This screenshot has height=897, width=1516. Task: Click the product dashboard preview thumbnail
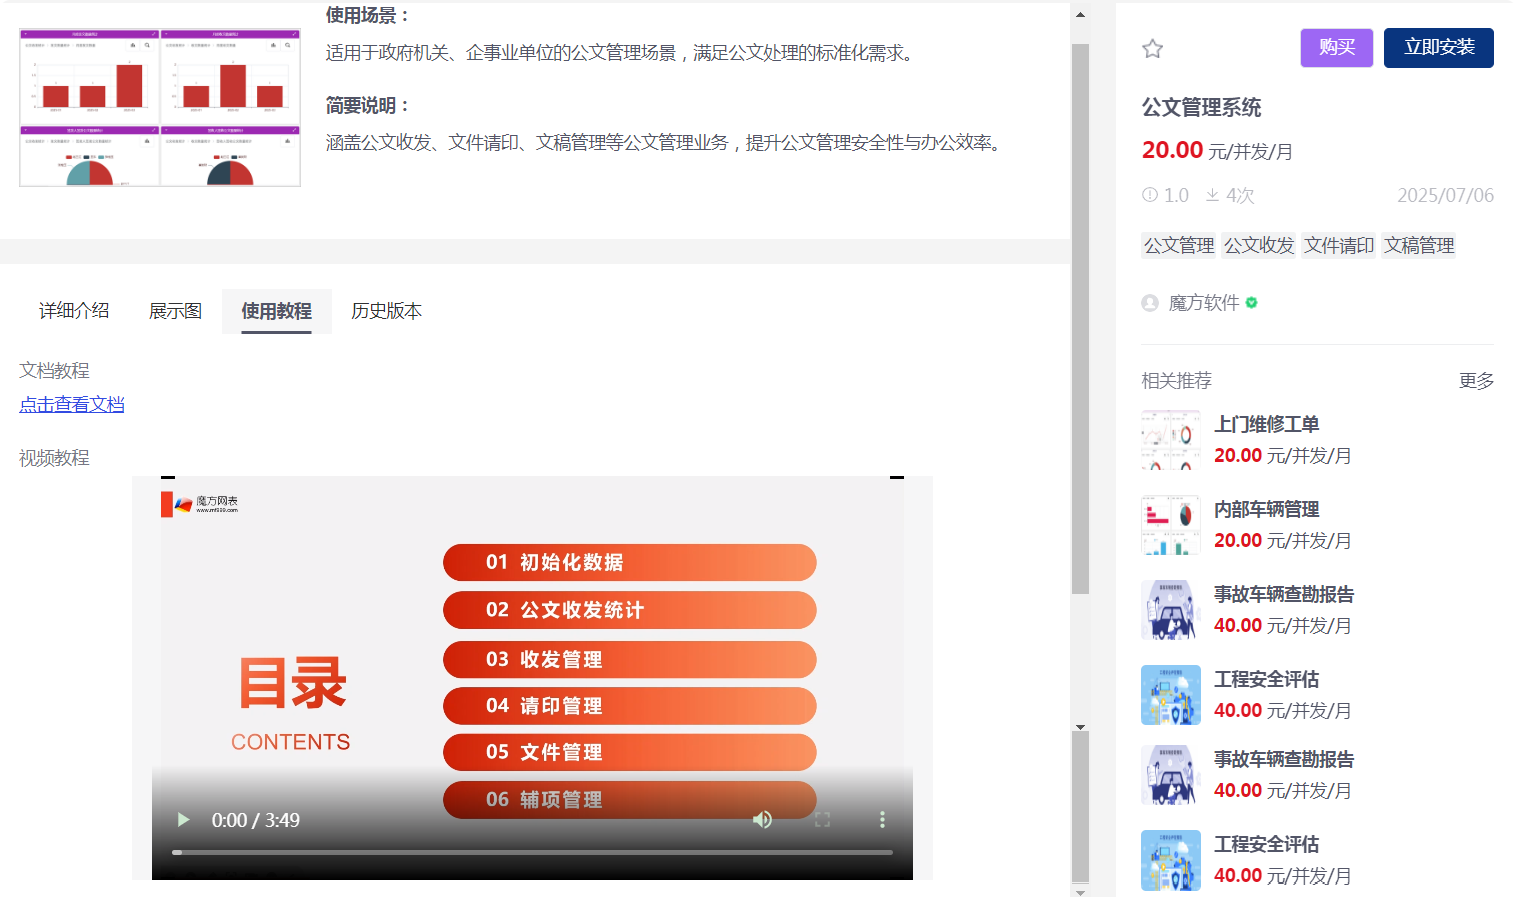(160, 107)
